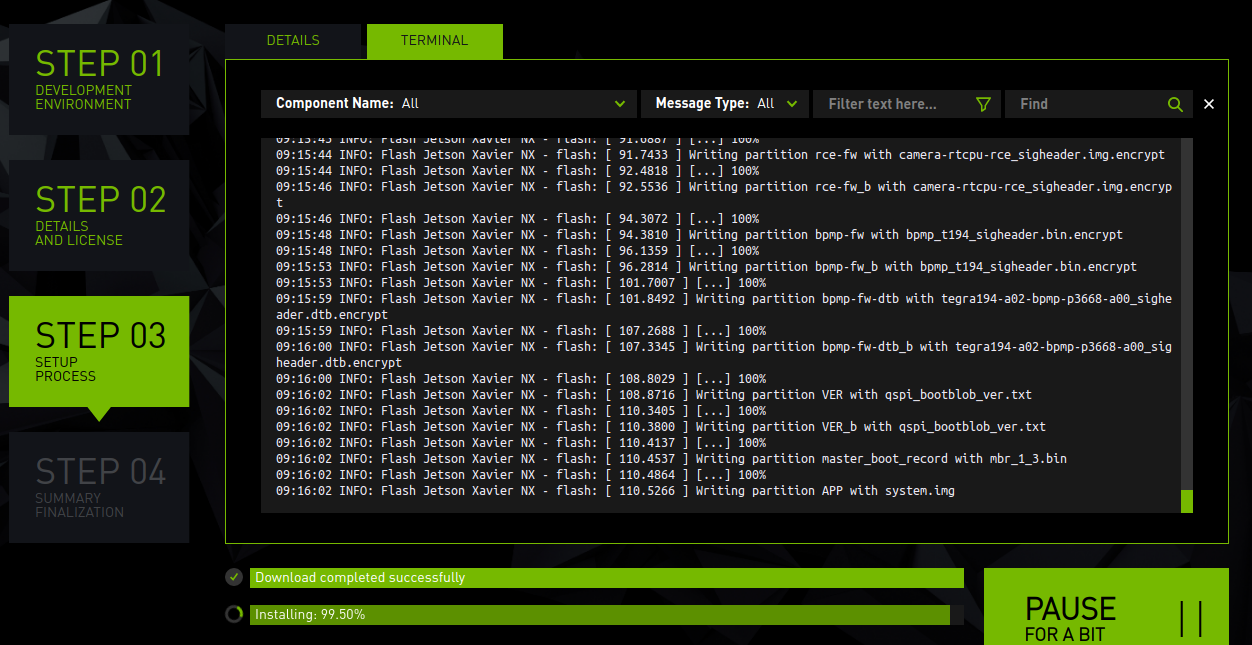
Task: Click the log line with value 108.8716
Action: pos(654,395)
